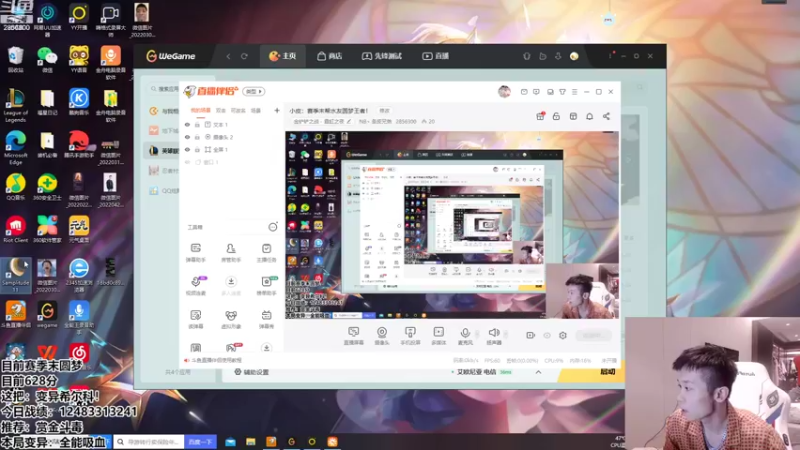Open 微信 WeChat desktop shortcut
This screenshot has height=450, width=800.
[x=47, y=59]
